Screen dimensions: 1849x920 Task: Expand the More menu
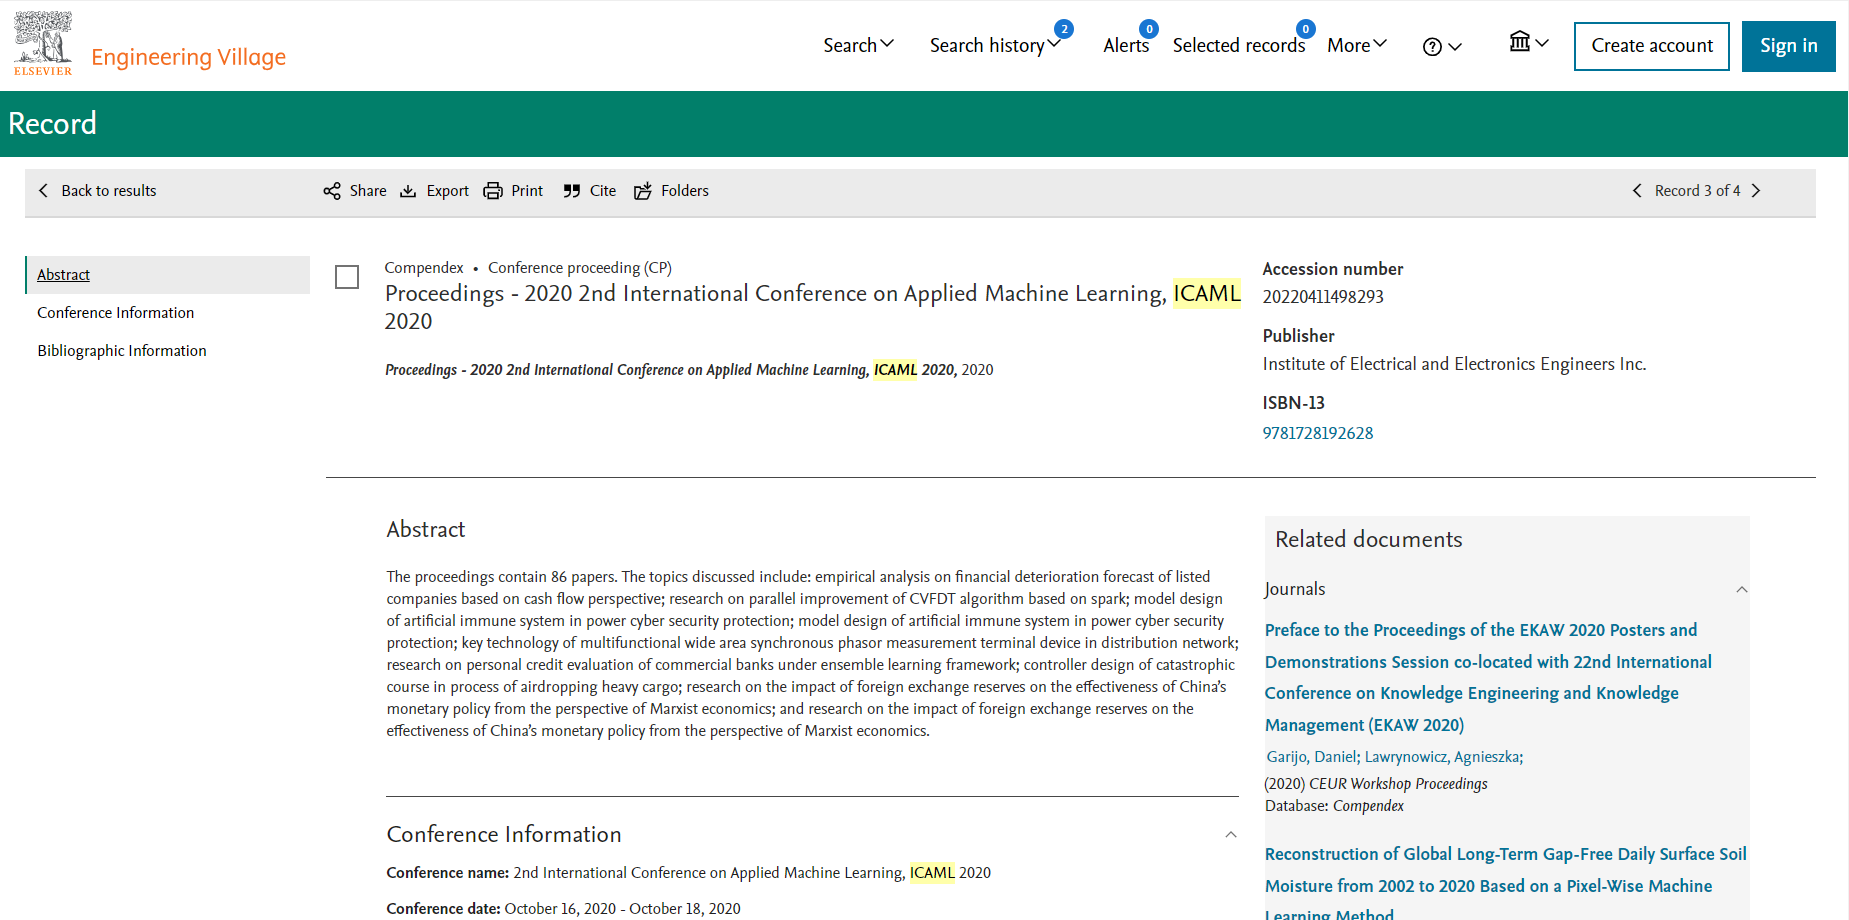[1357, 45]
